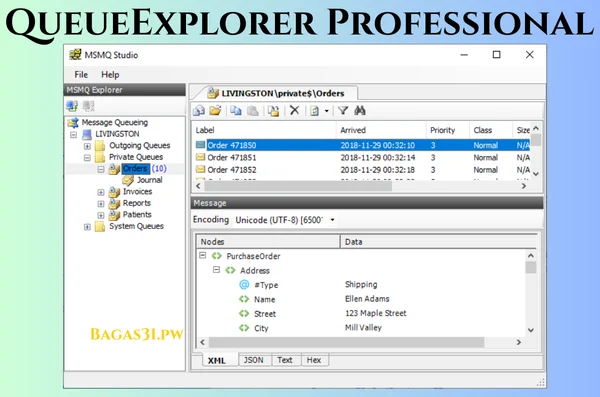Viewport: 600px width, 397px height.
Task: Collapse the Orders queue node
Action: pyautogui.click(x=101, y=169)
